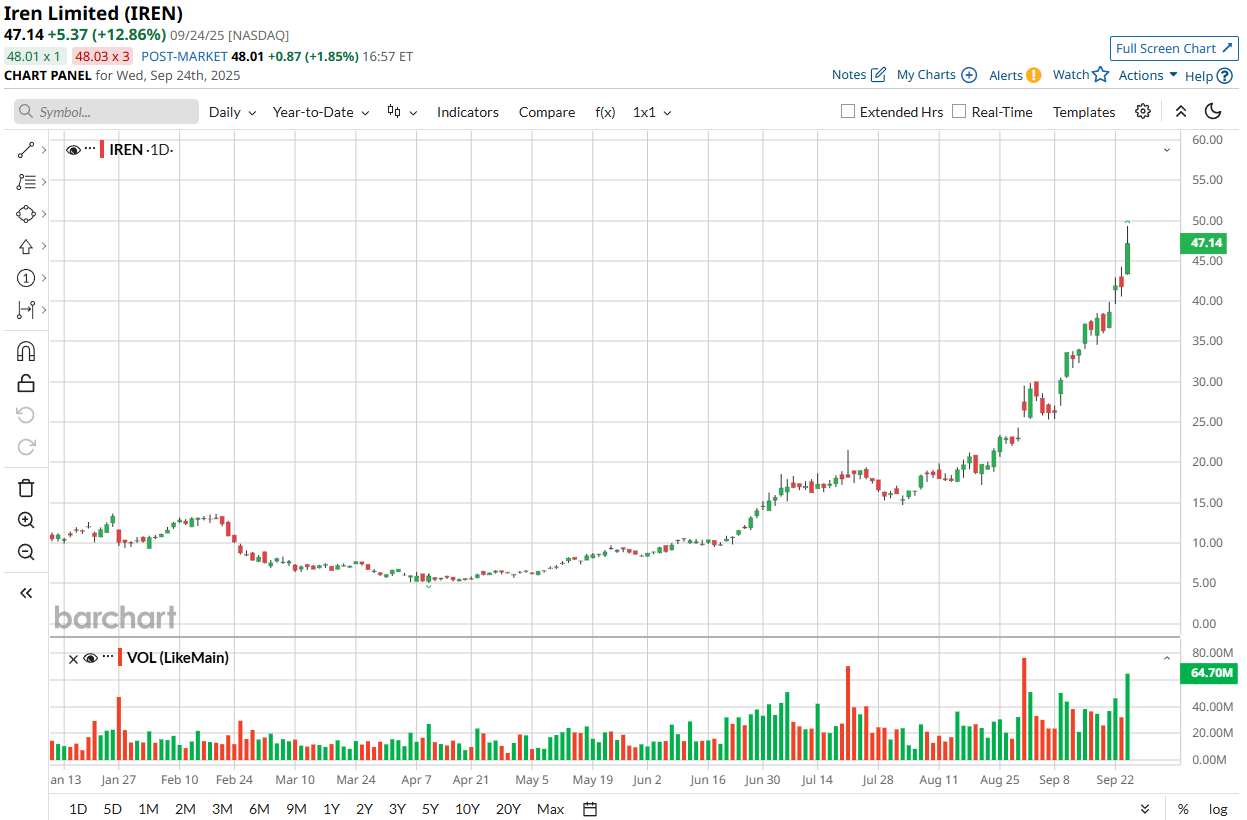Click the IREN series color swatch
The width and height of the screenshot is (1247, 820).
click(102, 150)
